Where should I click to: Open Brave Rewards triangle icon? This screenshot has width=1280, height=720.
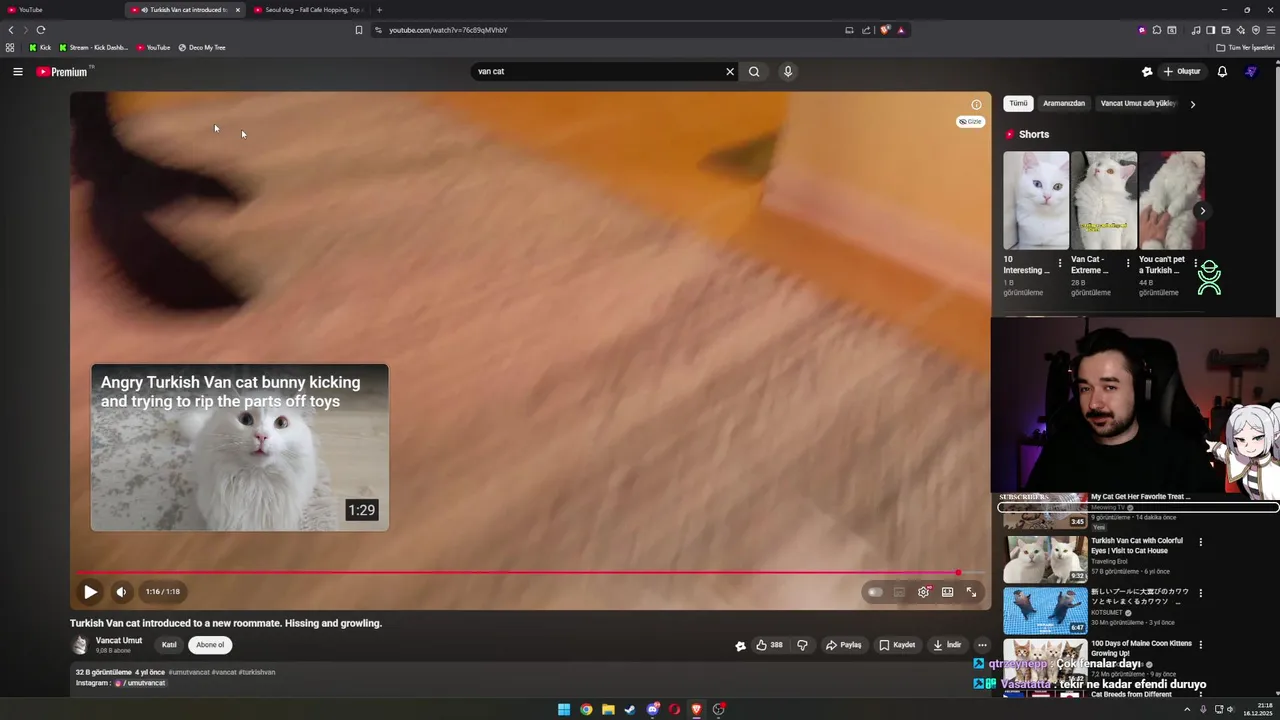[x=901, y=30]
